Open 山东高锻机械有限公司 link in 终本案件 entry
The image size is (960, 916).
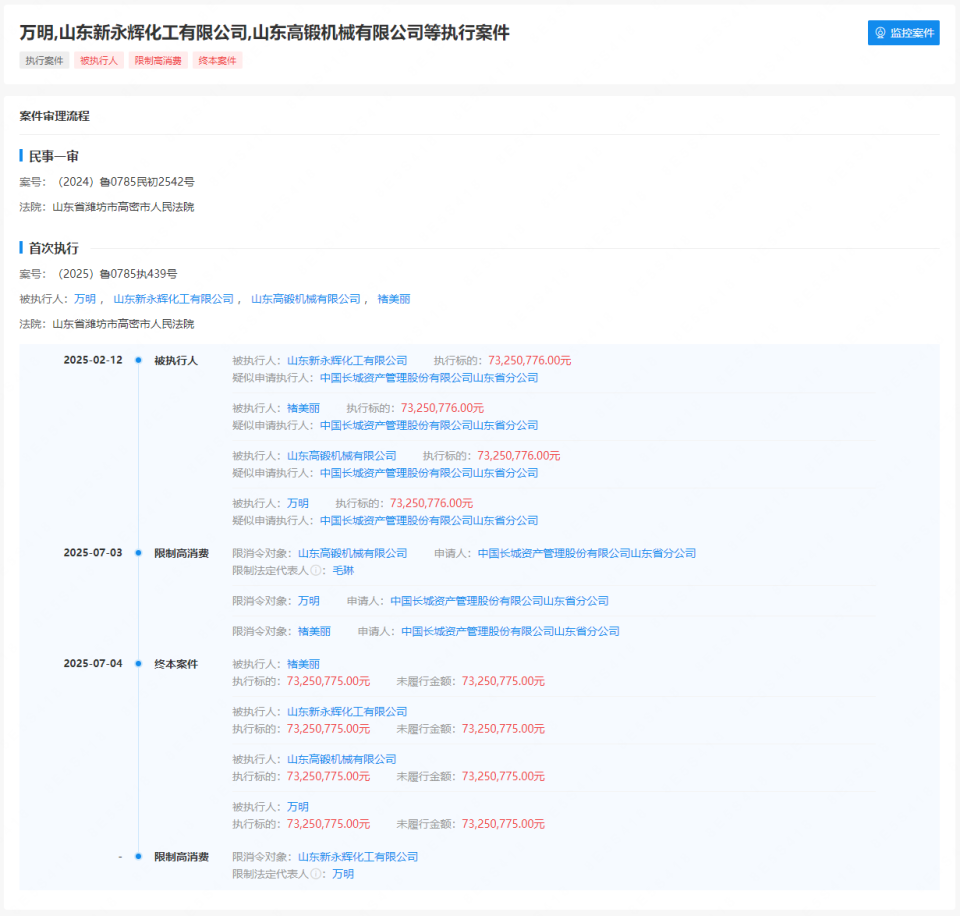342,759
